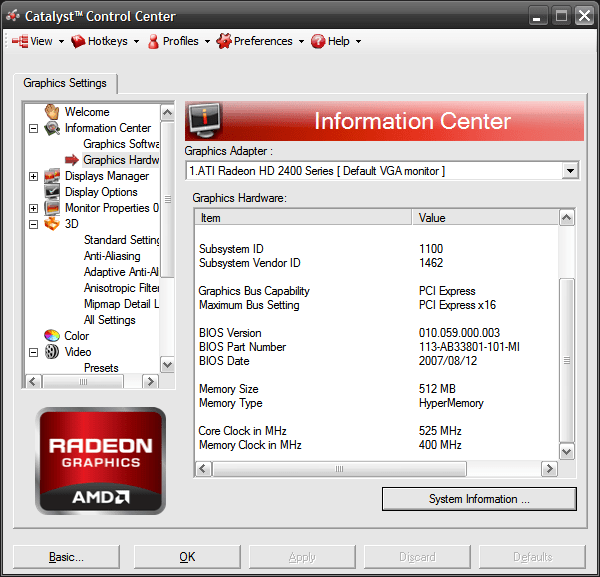Click the System Information button

click(x=479, y=499)
